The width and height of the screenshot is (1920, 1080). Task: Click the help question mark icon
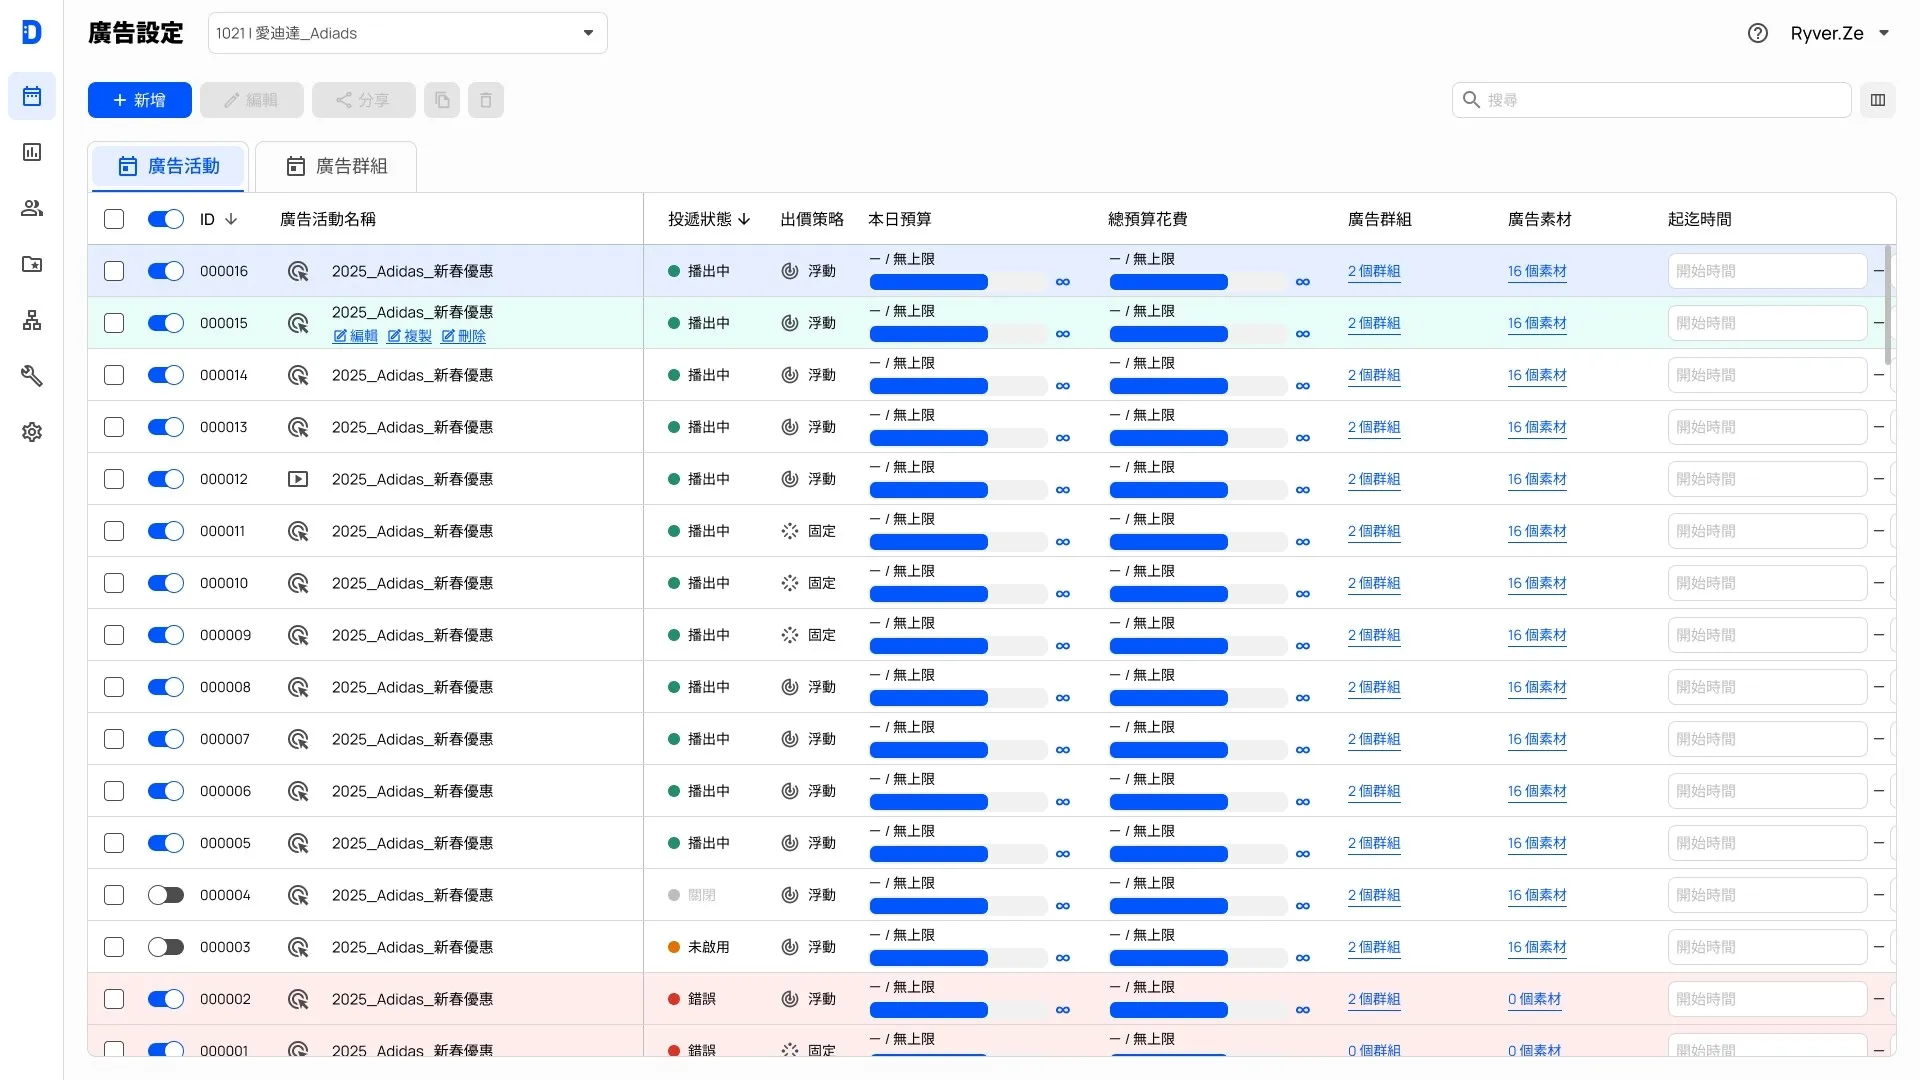(1758, 33)
